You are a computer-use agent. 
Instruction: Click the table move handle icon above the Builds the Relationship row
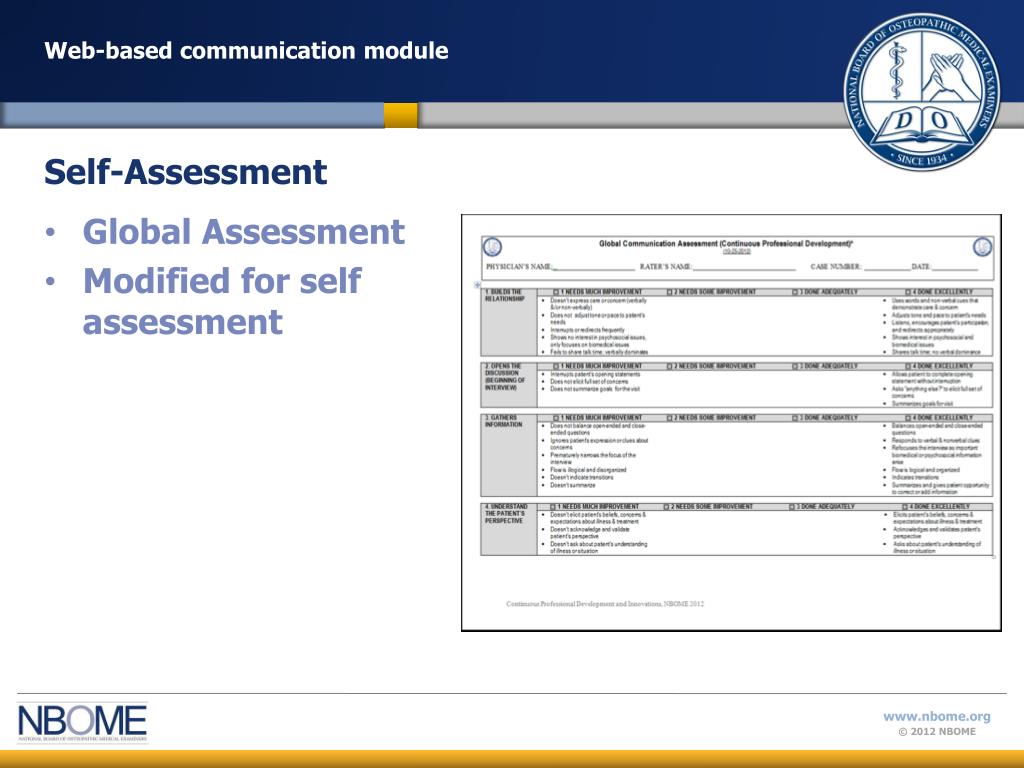tap(477, 285)
